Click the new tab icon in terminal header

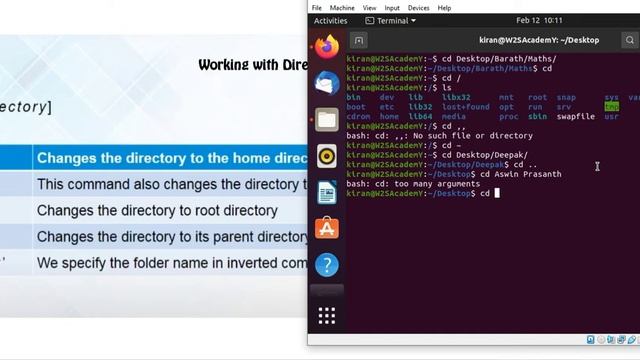[359, 40]
